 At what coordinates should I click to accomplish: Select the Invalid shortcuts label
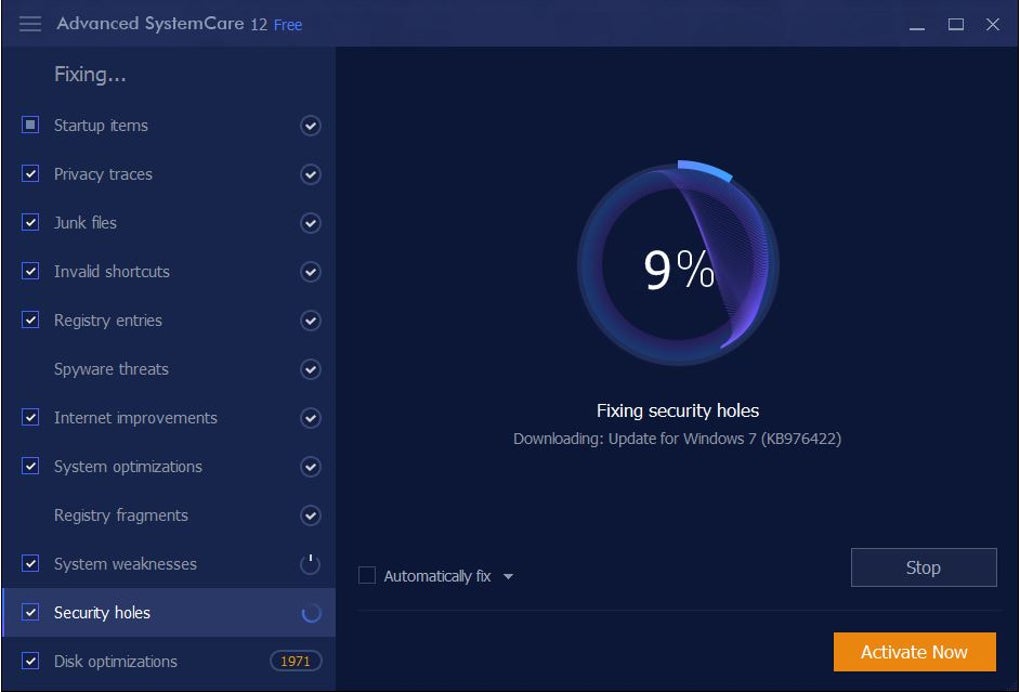(x=111, y=271)
